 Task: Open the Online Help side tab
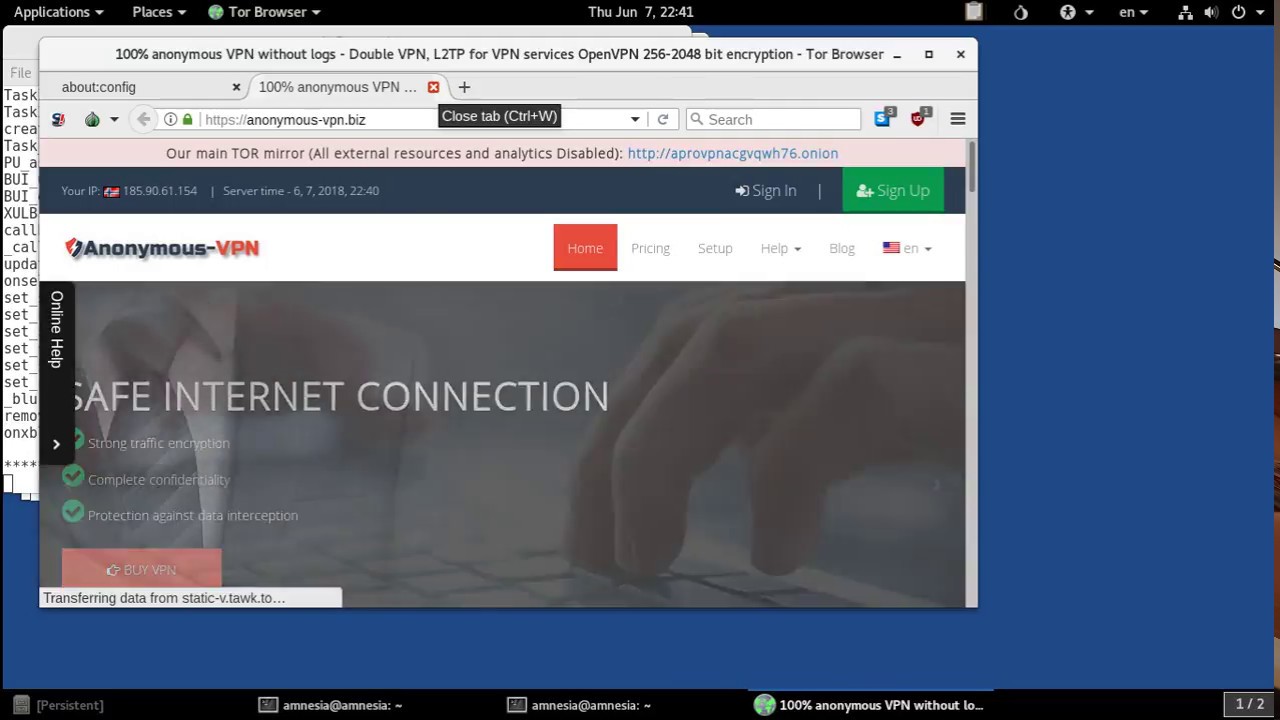tap(56, 329)
